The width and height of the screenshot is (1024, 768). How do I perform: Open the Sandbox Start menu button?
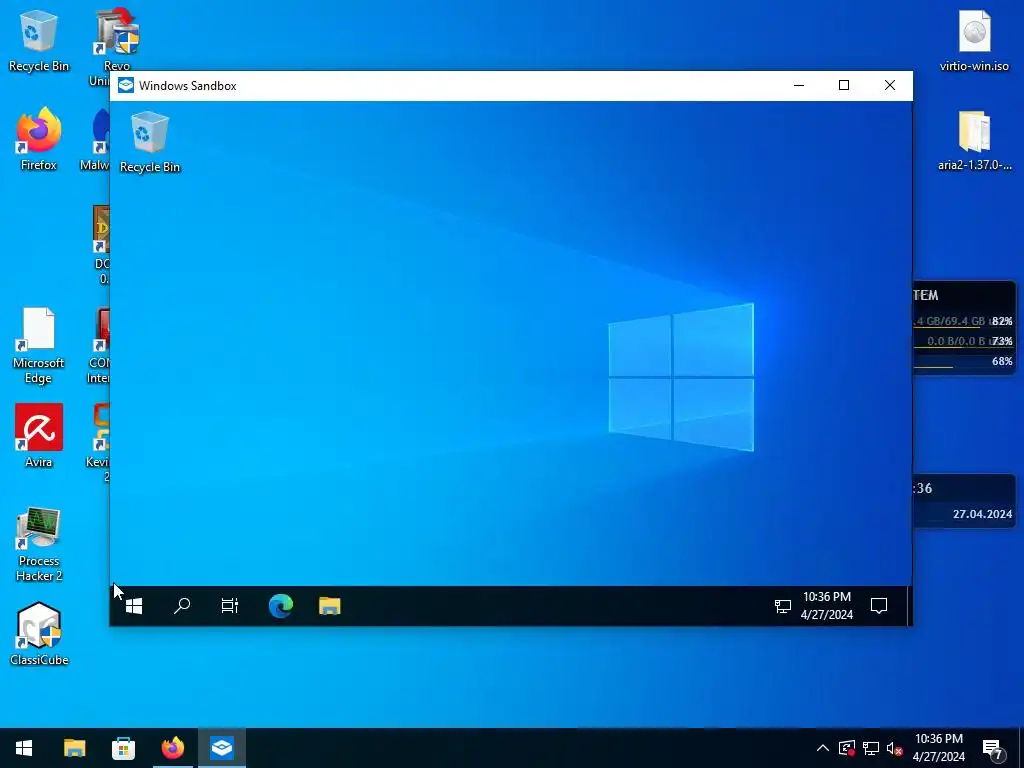pos(134,606)
